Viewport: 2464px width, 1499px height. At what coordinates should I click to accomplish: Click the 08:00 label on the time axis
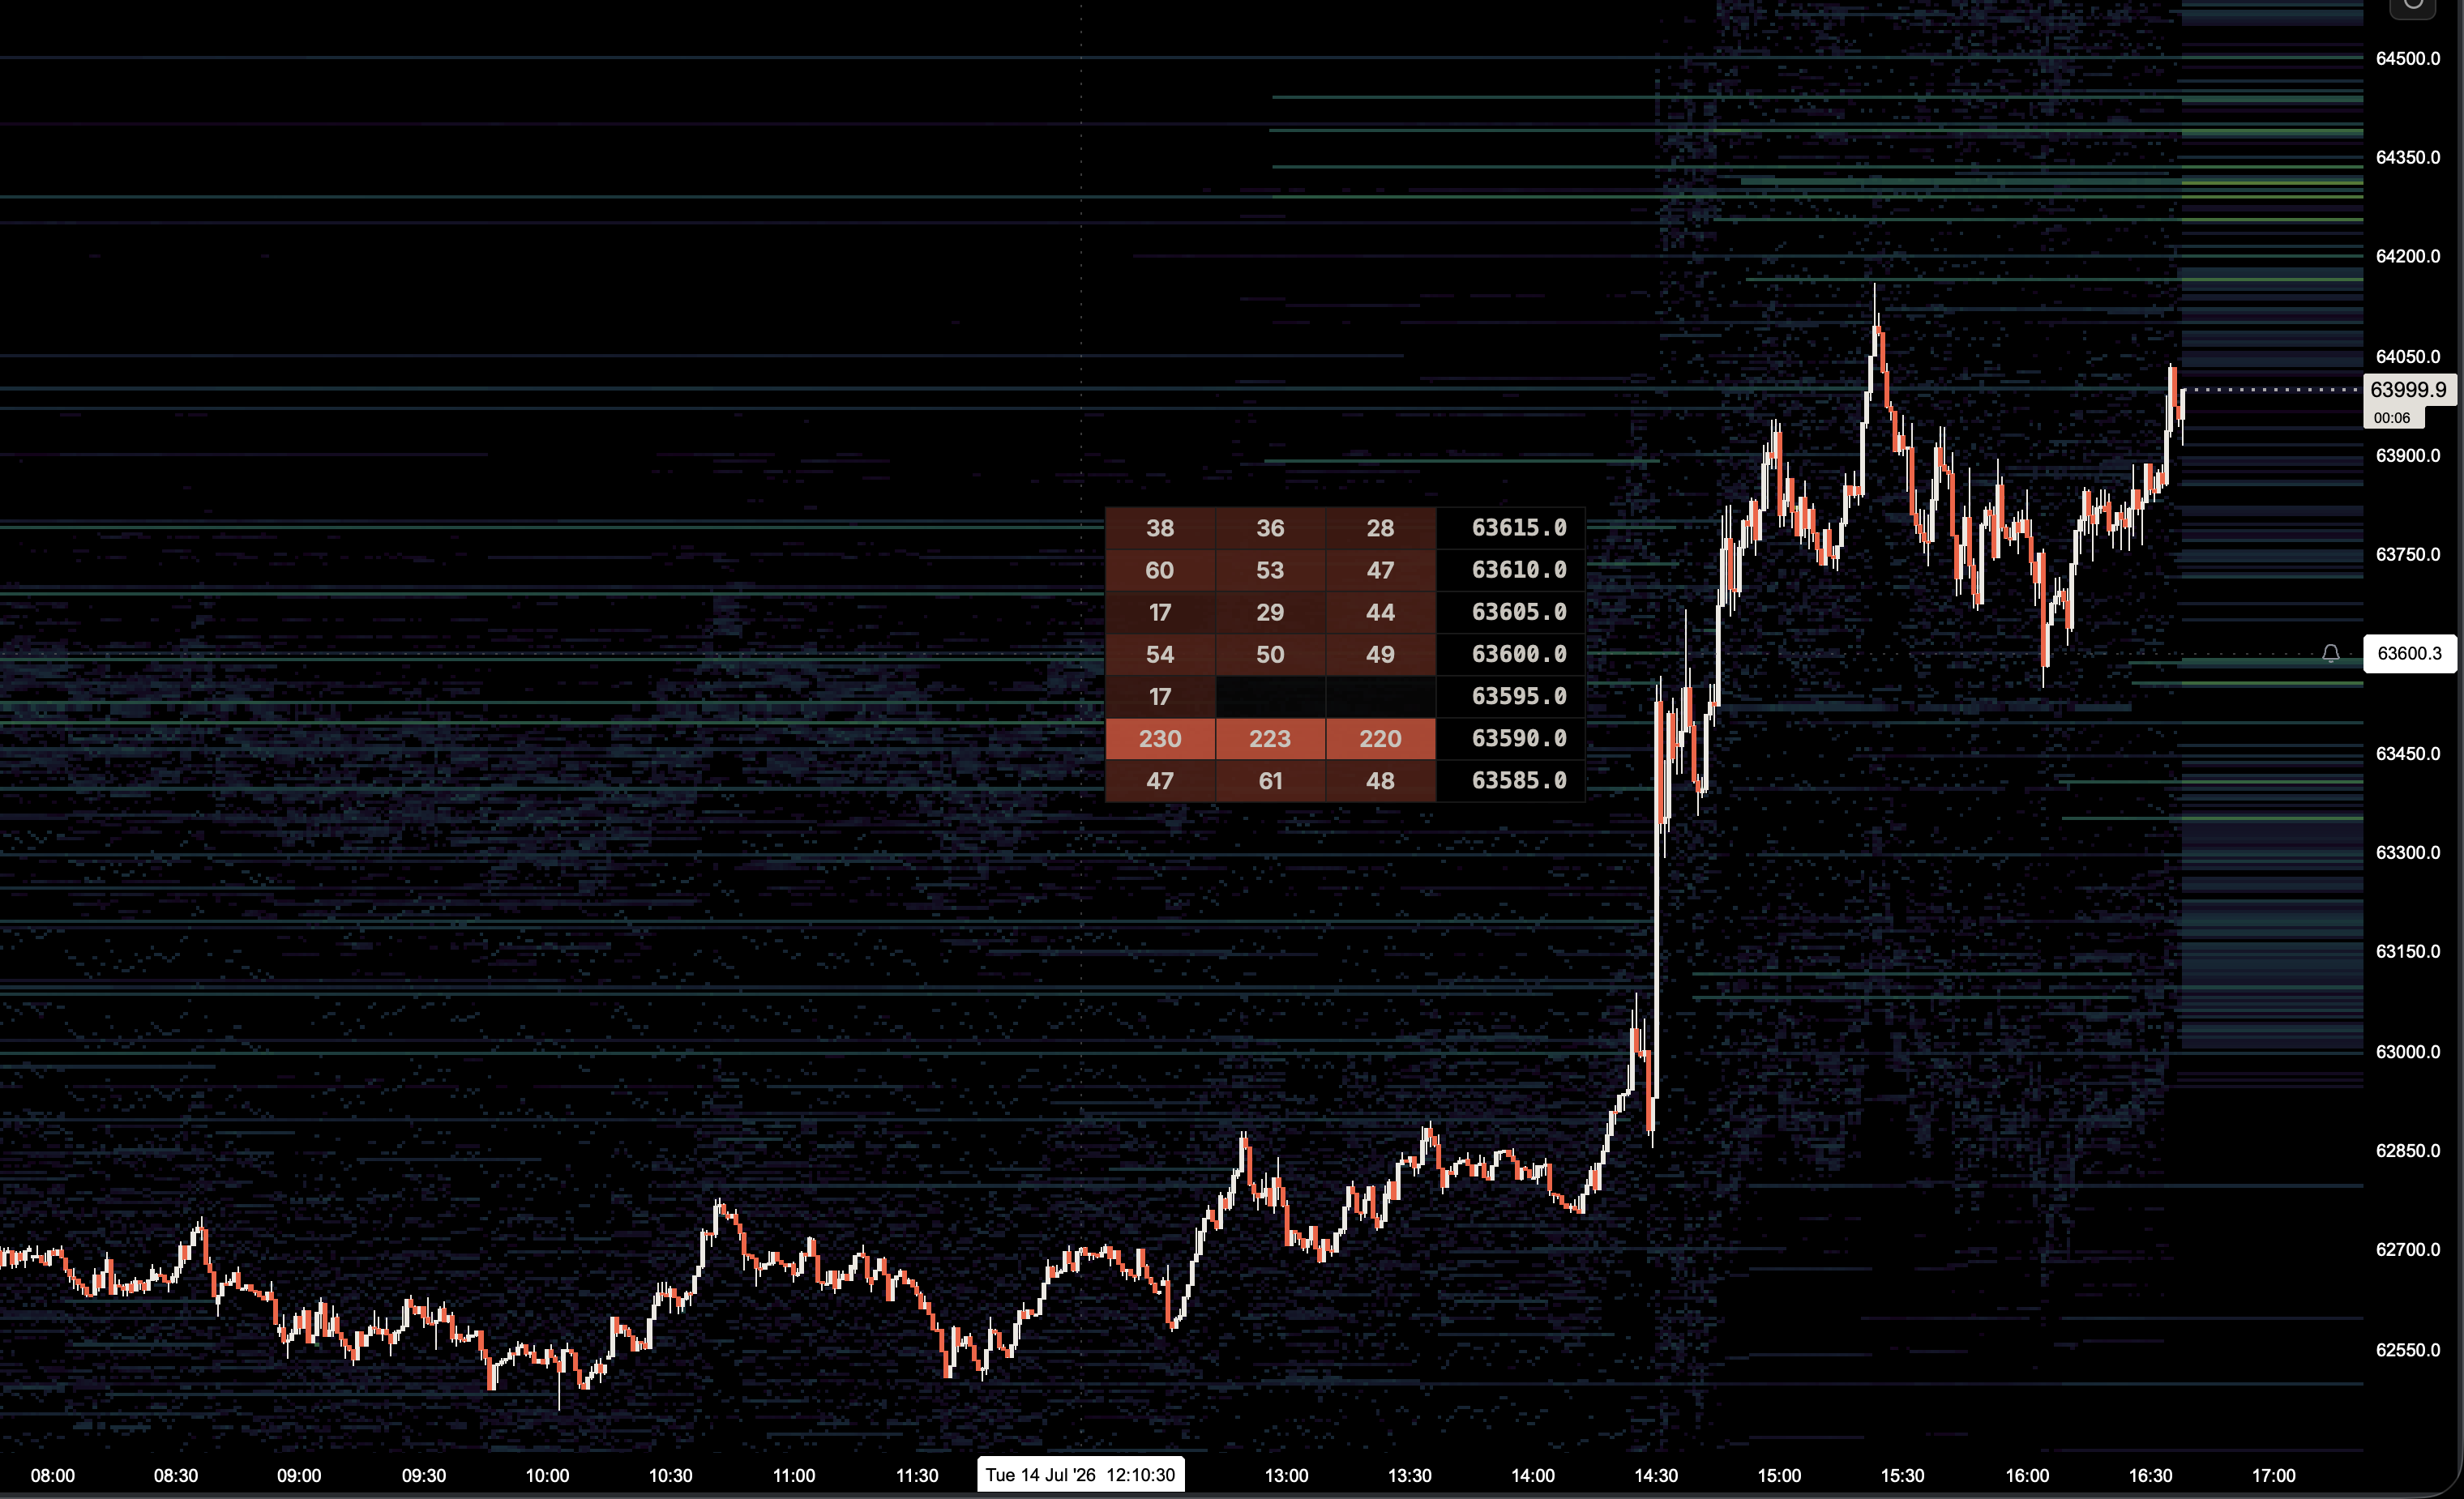(53, 1476)
